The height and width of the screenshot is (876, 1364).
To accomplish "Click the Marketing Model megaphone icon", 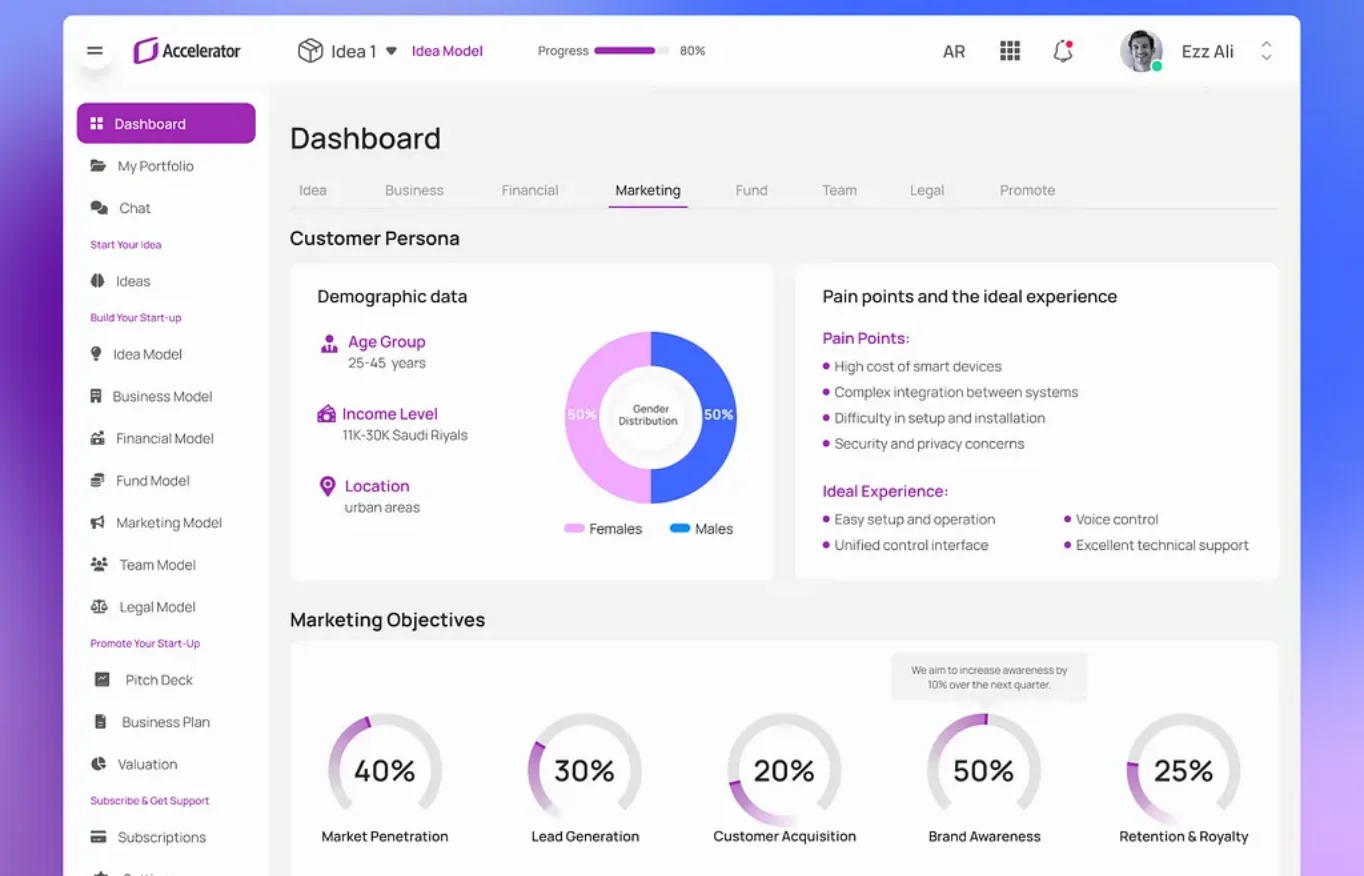I will tap(98, 522).
